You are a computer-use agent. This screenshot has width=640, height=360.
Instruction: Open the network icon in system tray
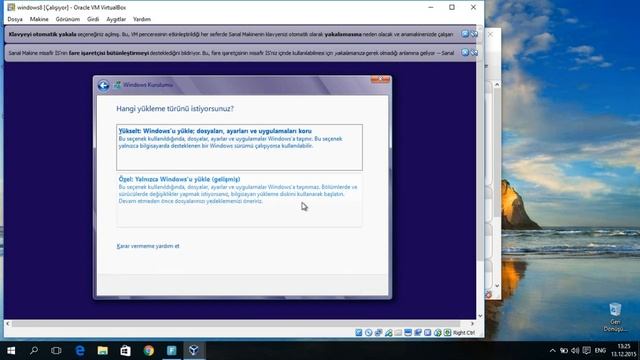point(564,351)
